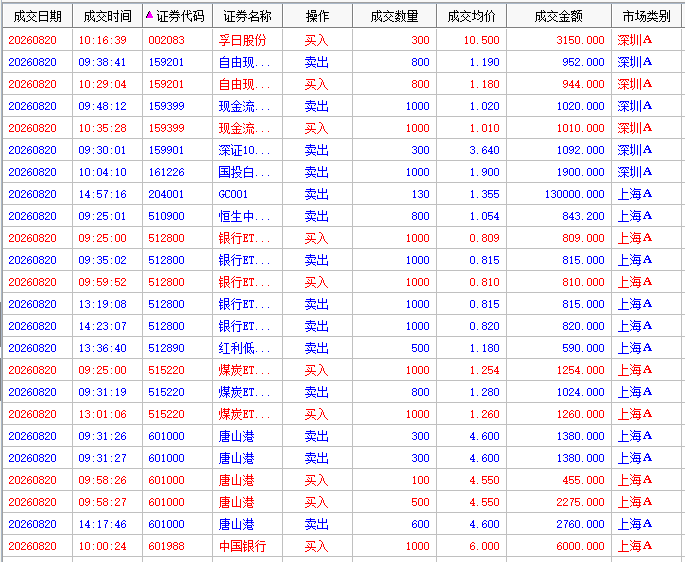Click trade time 09:59:52

[102, 282]
